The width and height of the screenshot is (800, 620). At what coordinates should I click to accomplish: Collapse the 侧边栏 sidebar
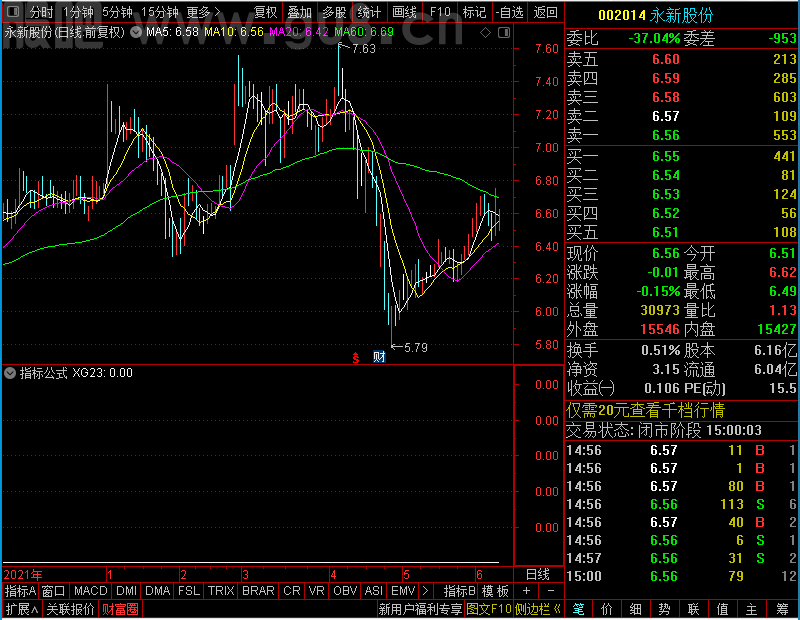pos(537,609)
